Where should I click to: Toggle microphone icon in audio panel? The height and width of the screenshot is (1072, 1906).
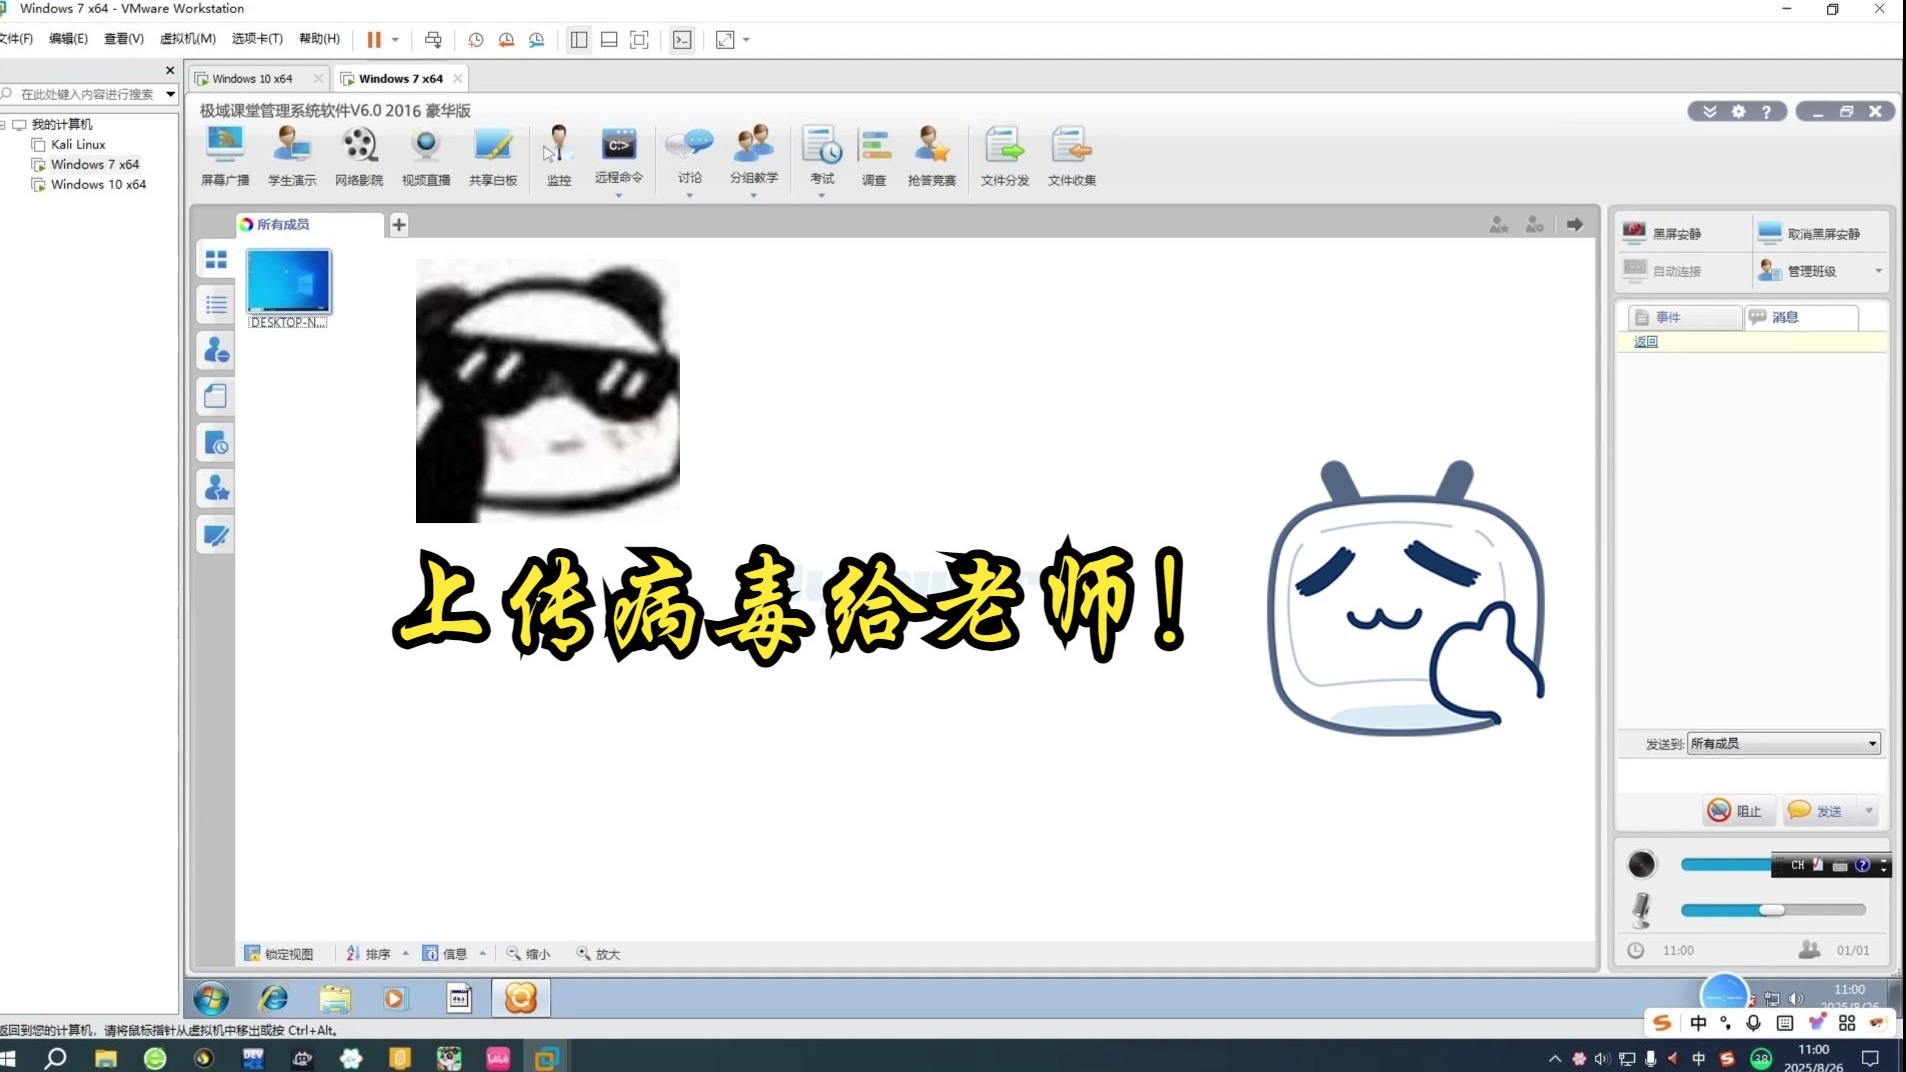coord(1641,910)
